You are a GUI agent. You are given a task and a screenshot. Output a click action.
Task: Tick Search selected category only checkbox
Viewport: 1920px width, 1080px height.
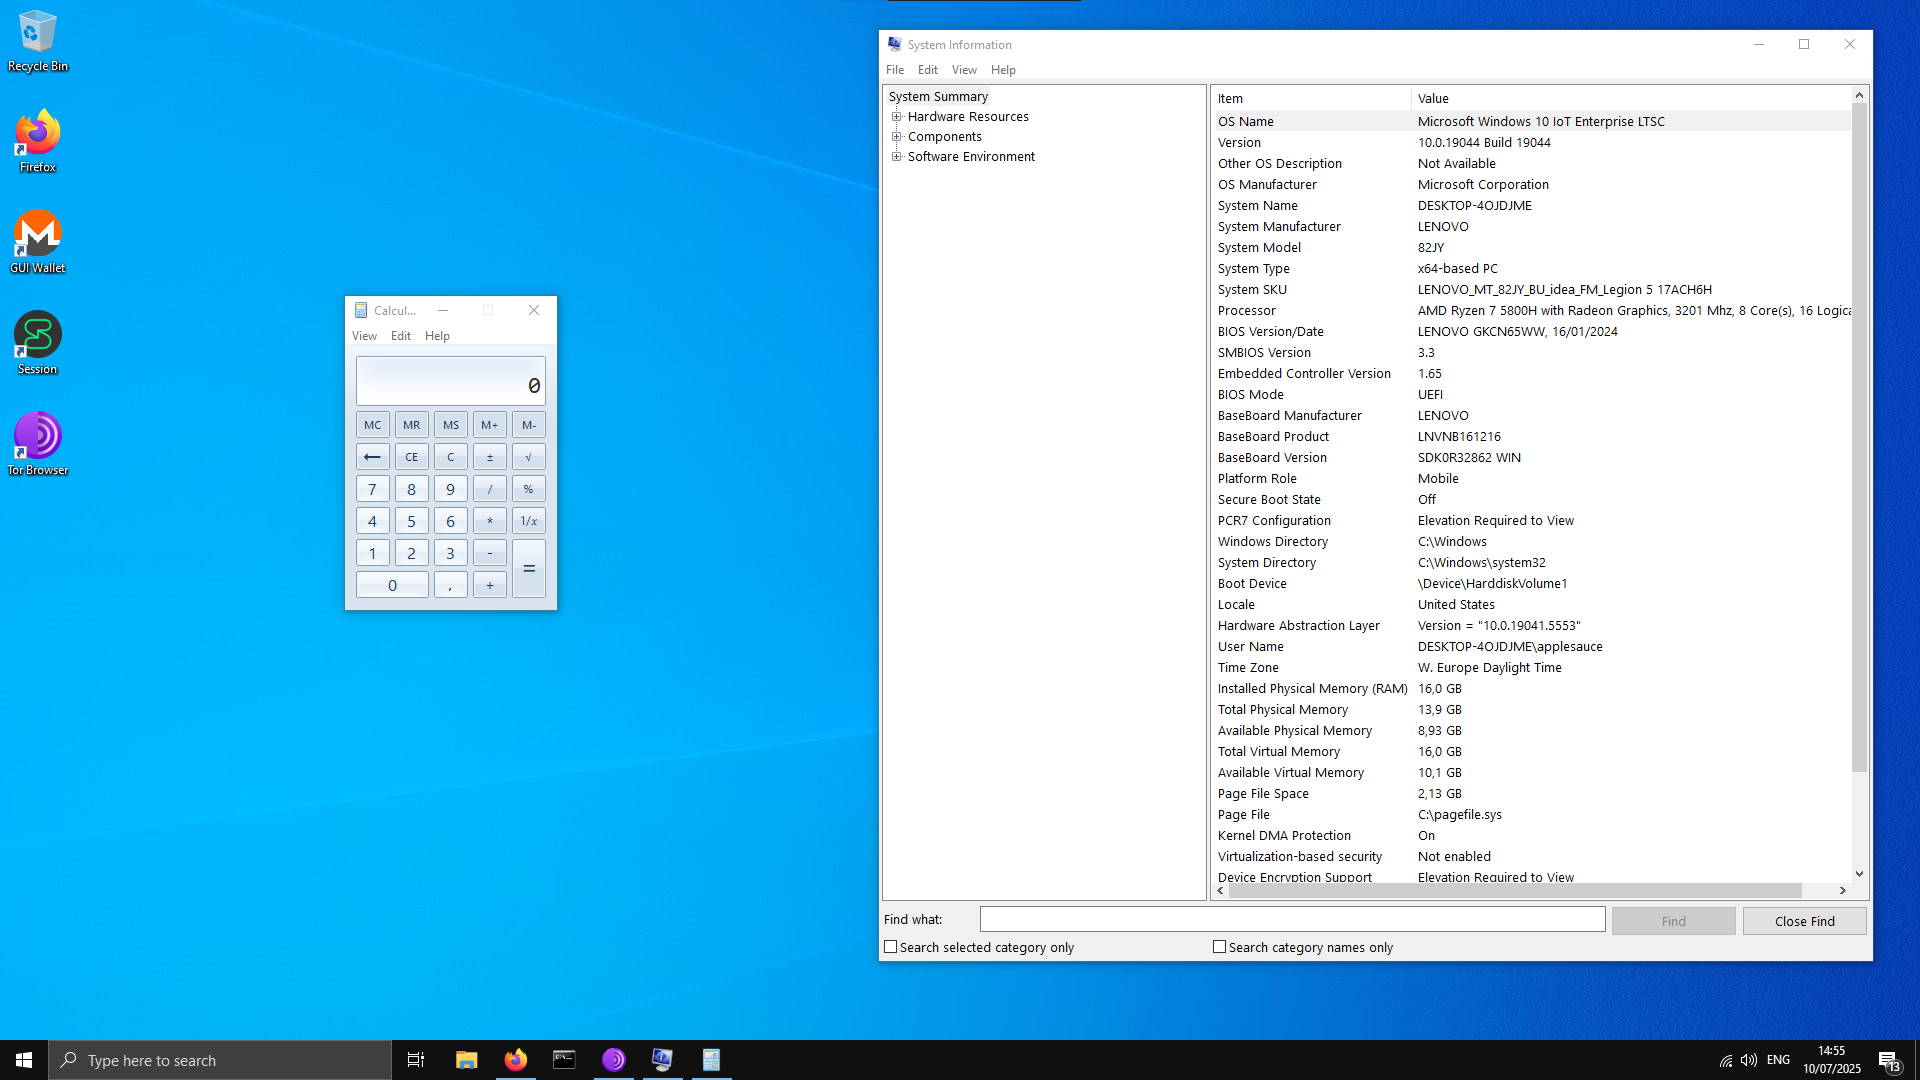(890, 947)
